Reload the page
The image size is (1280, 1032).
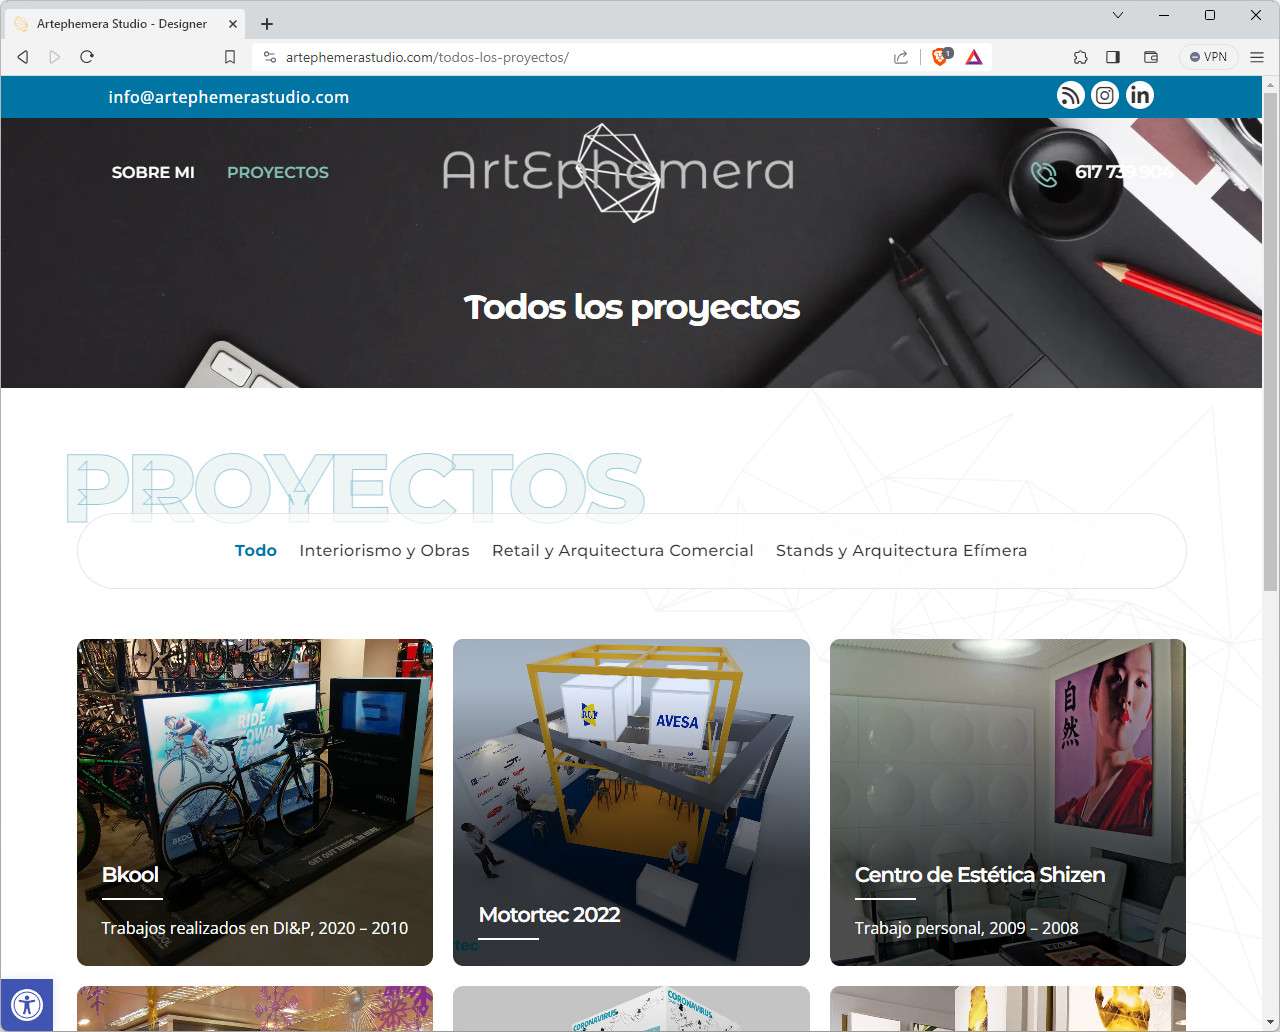point(87,57)
